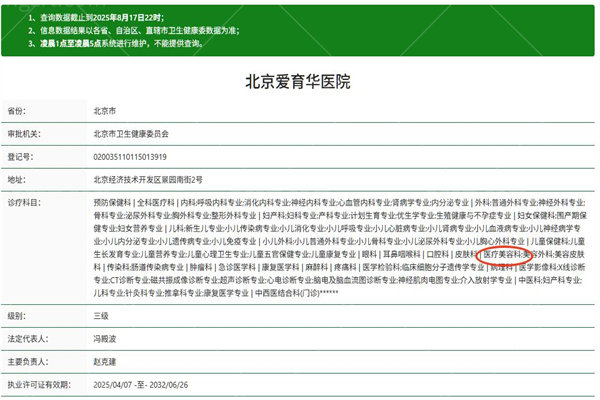Select legal representative name 冯殿波
Image resolution: width=600 pixels, height=400 pixels.
coord(105,339)
